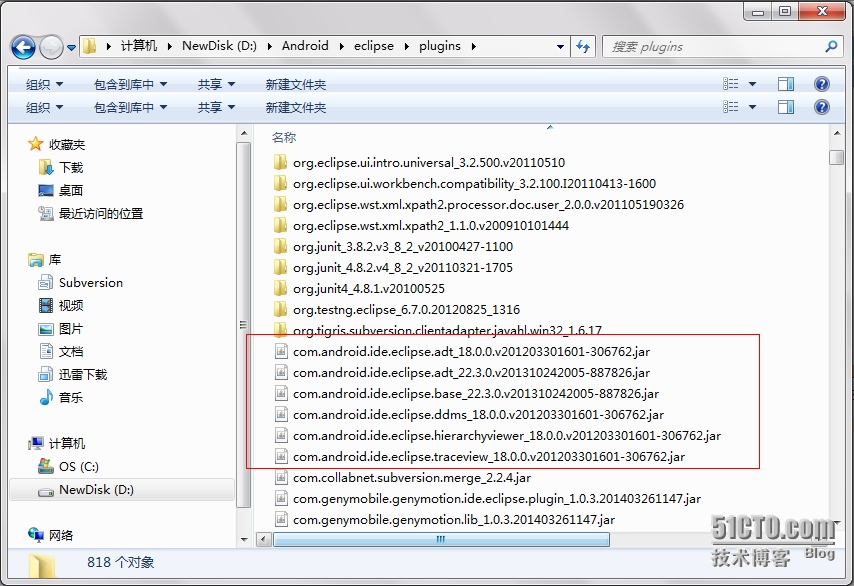Click folder icon of org.eclipse.wst.xml.xpath2_1.1.0
The image size is (854, 586).
[280, 225]
